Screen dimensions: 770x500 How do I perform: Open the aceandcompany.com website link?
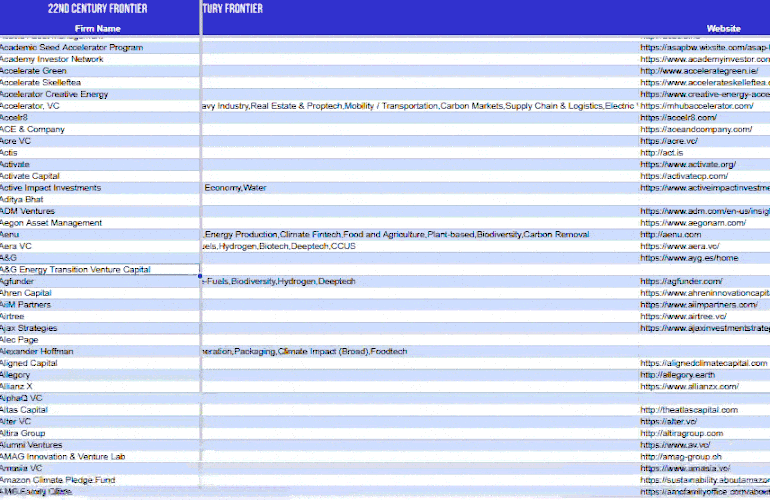tap(696, 130)
